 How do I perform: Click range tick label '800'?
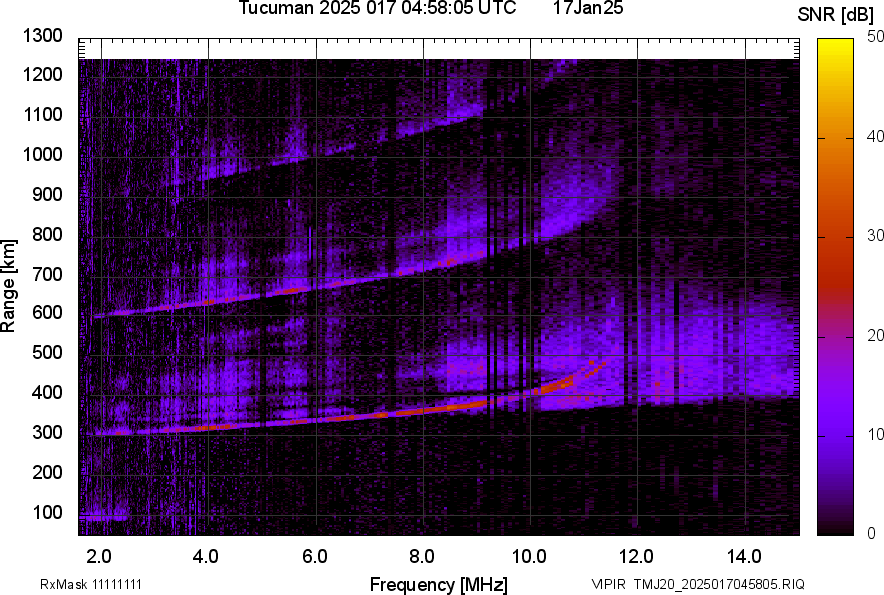(47, 233)
